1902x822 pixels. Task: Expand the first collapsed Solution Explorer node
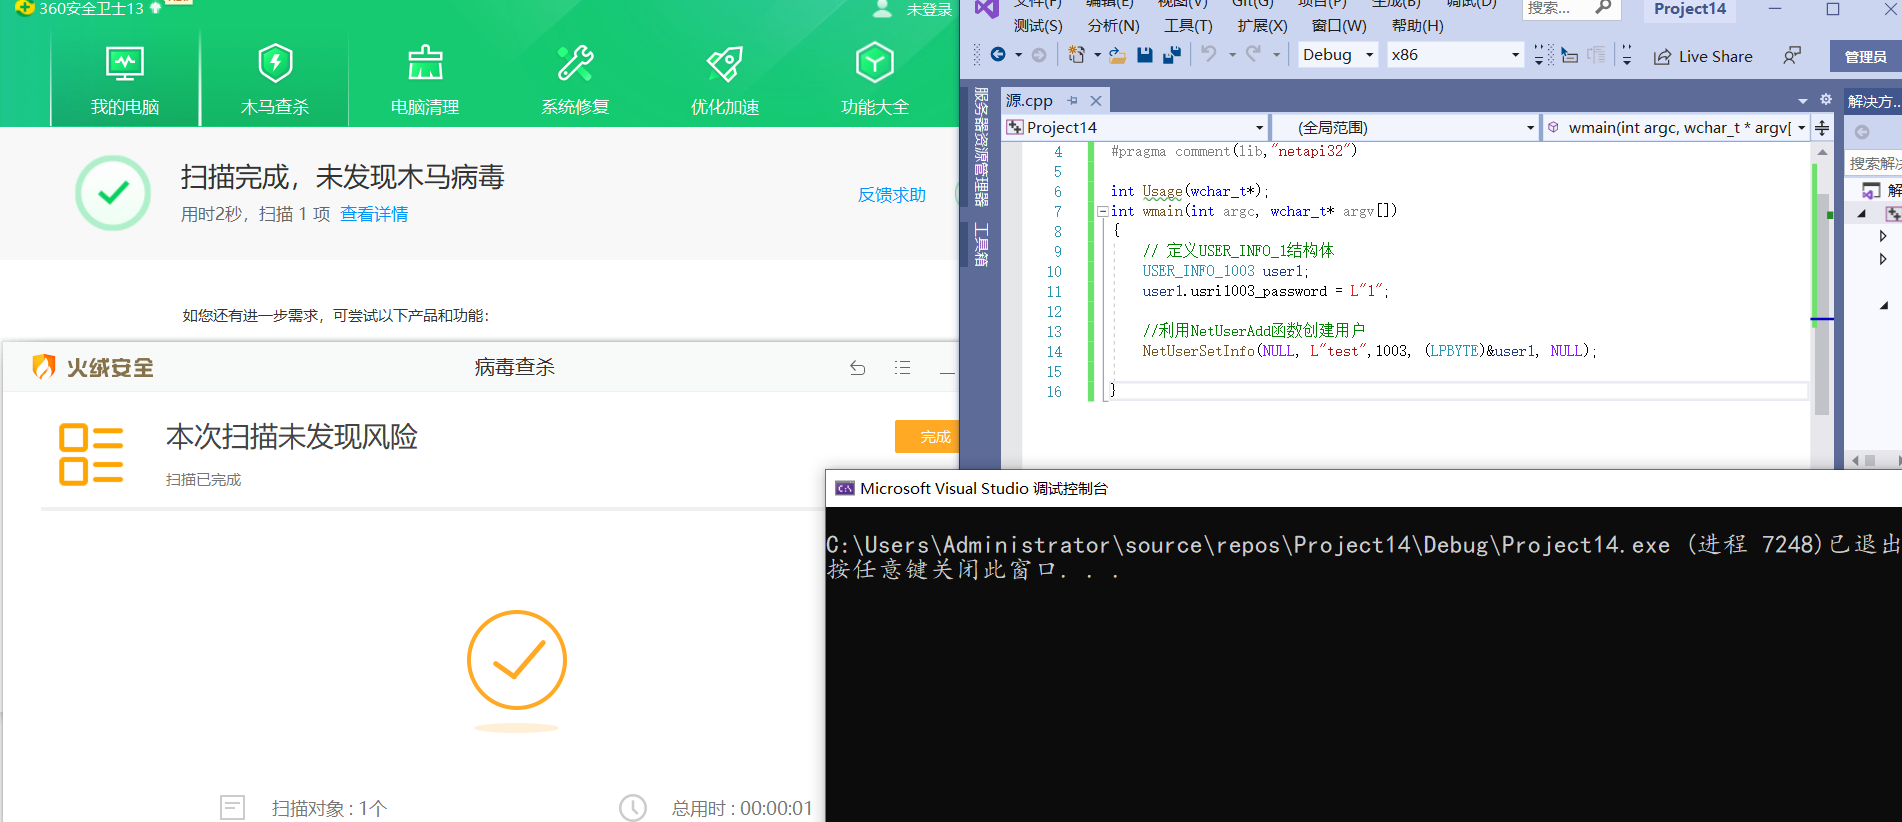tap(1883, 237)
